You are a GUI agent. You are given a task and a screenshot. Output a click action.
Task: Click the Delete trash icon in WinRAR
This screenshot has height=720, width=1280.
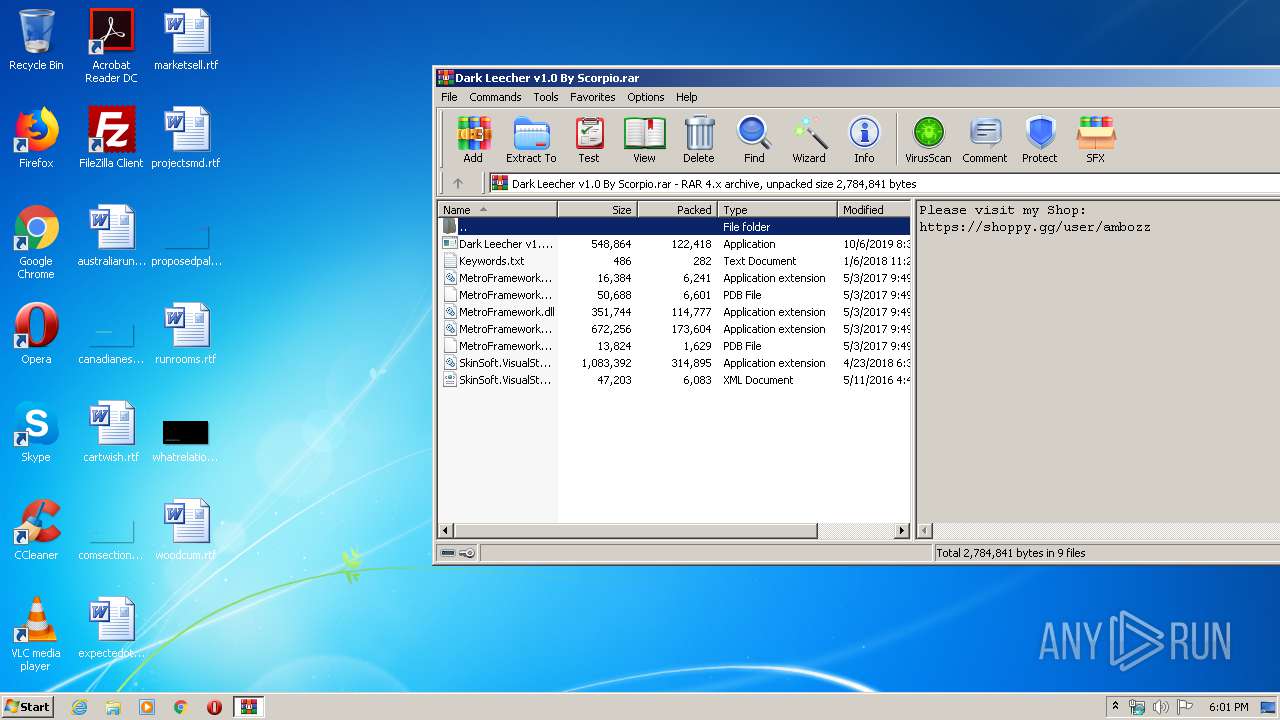[699, 140]
